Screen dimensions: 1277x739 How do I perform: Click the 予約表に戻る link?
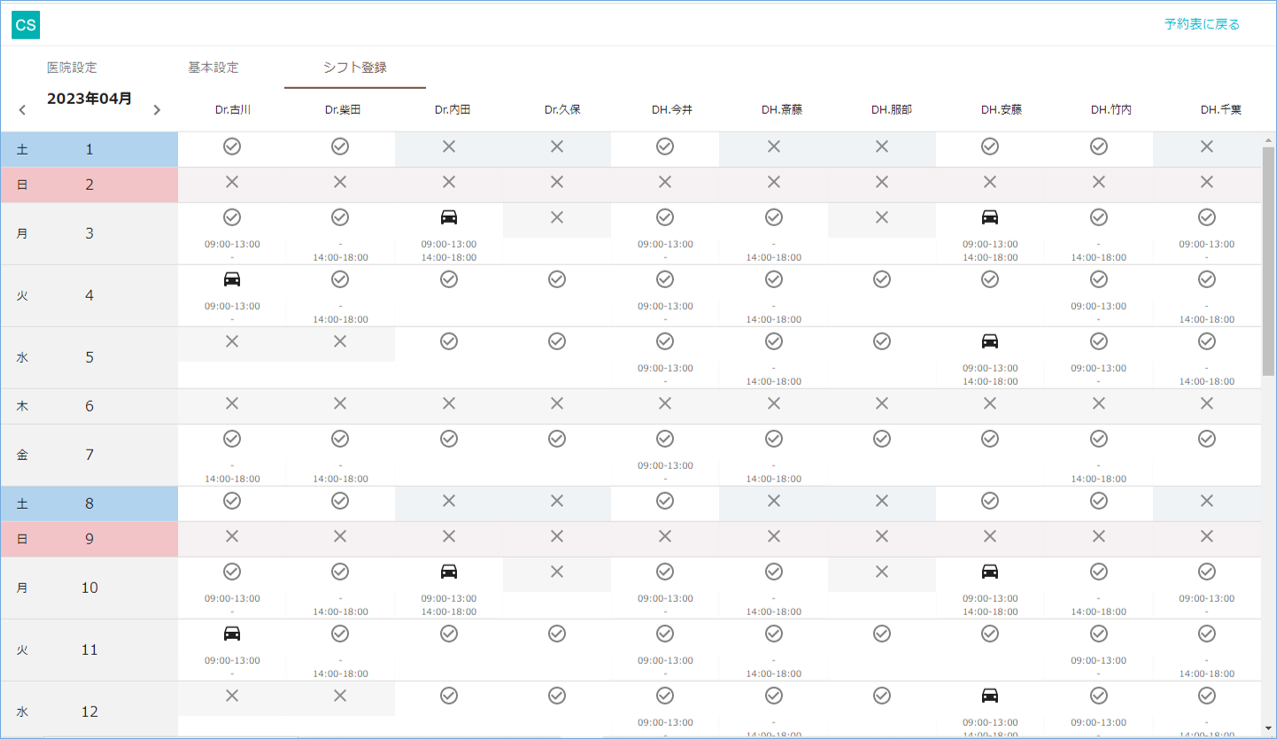pos(1201,24)
